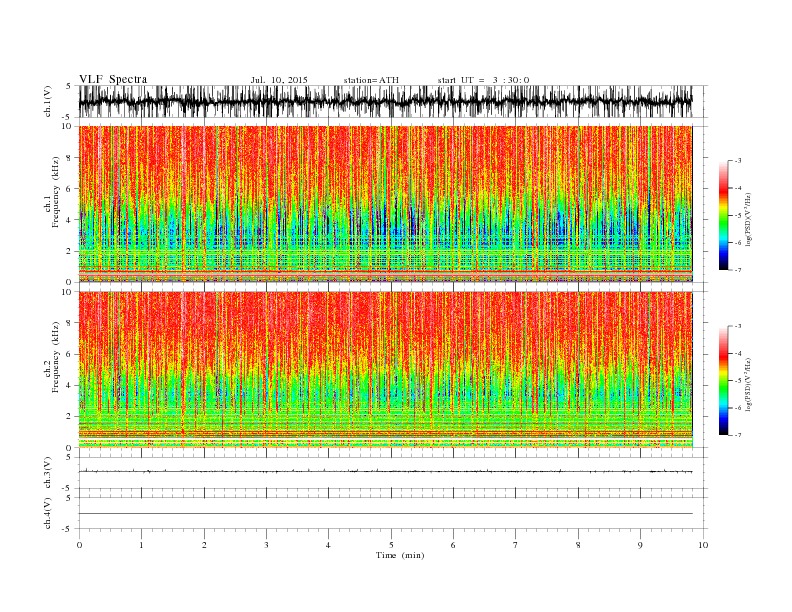Click the ch.1(V) waveform axis label
Image resolution: width=792 pixels, height=612 pixels.
point(48,101)
